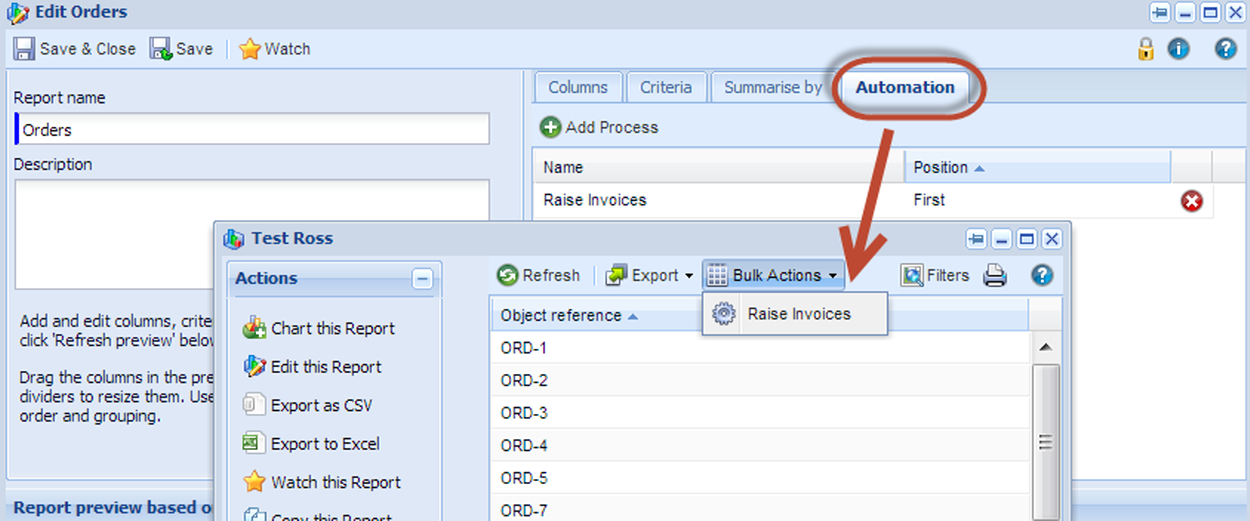Click the Report name input field

(x=254, y=130)
